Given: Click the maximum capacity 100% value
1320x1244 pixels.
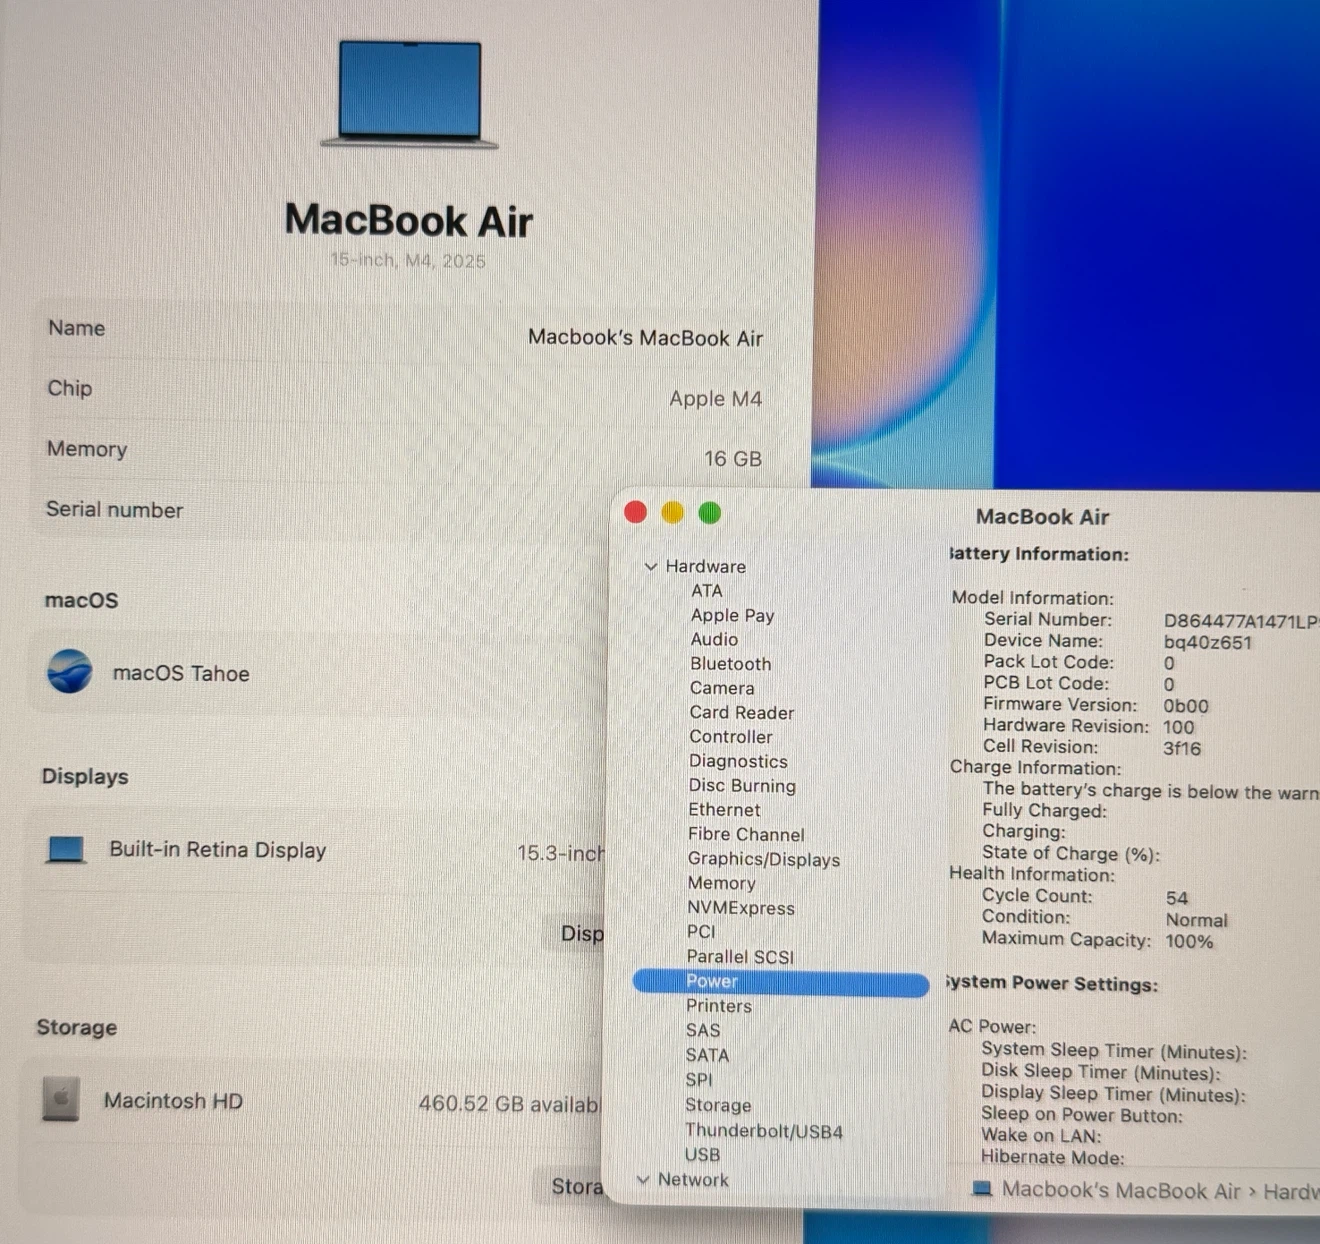Looking at the screenshot, I should click(1189, 941).
